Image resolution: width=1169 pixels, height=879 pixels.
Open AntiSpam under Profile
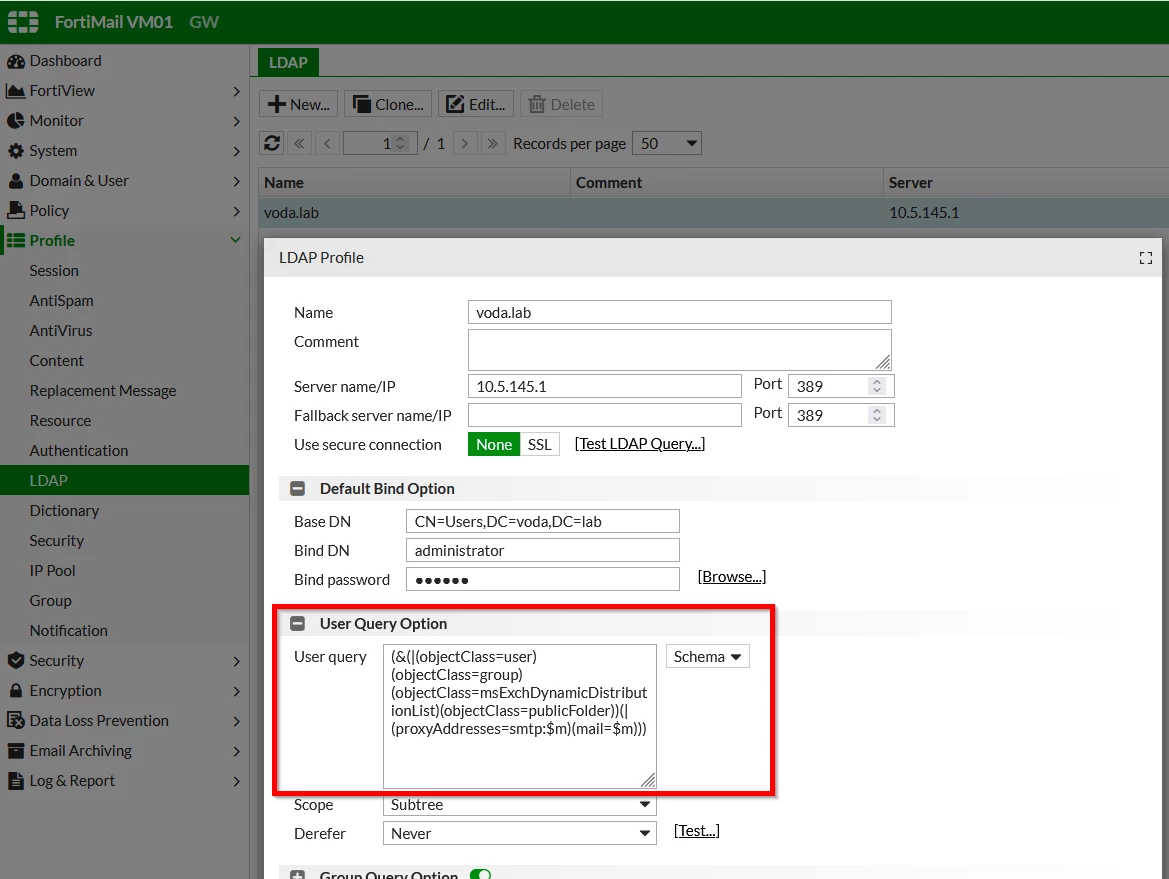62,300
